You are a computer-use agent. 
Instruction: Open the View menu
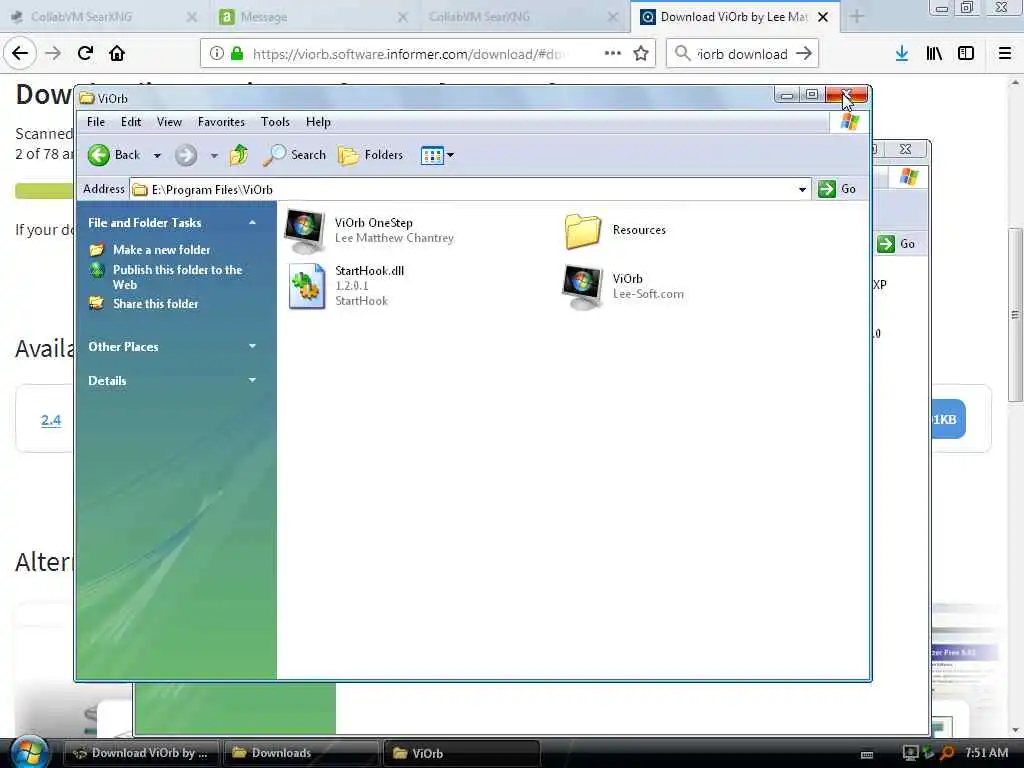click(x=169, y=122)
